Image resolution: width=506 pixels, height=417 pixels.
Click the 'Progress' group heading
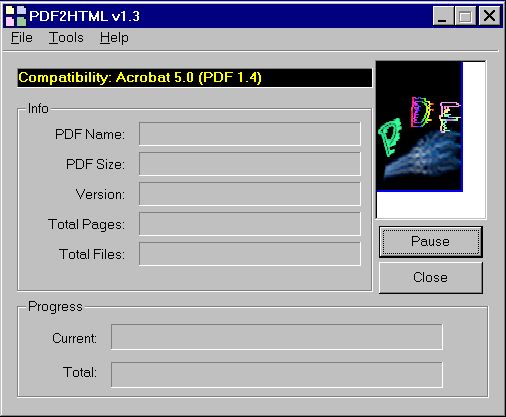[55, 307]
